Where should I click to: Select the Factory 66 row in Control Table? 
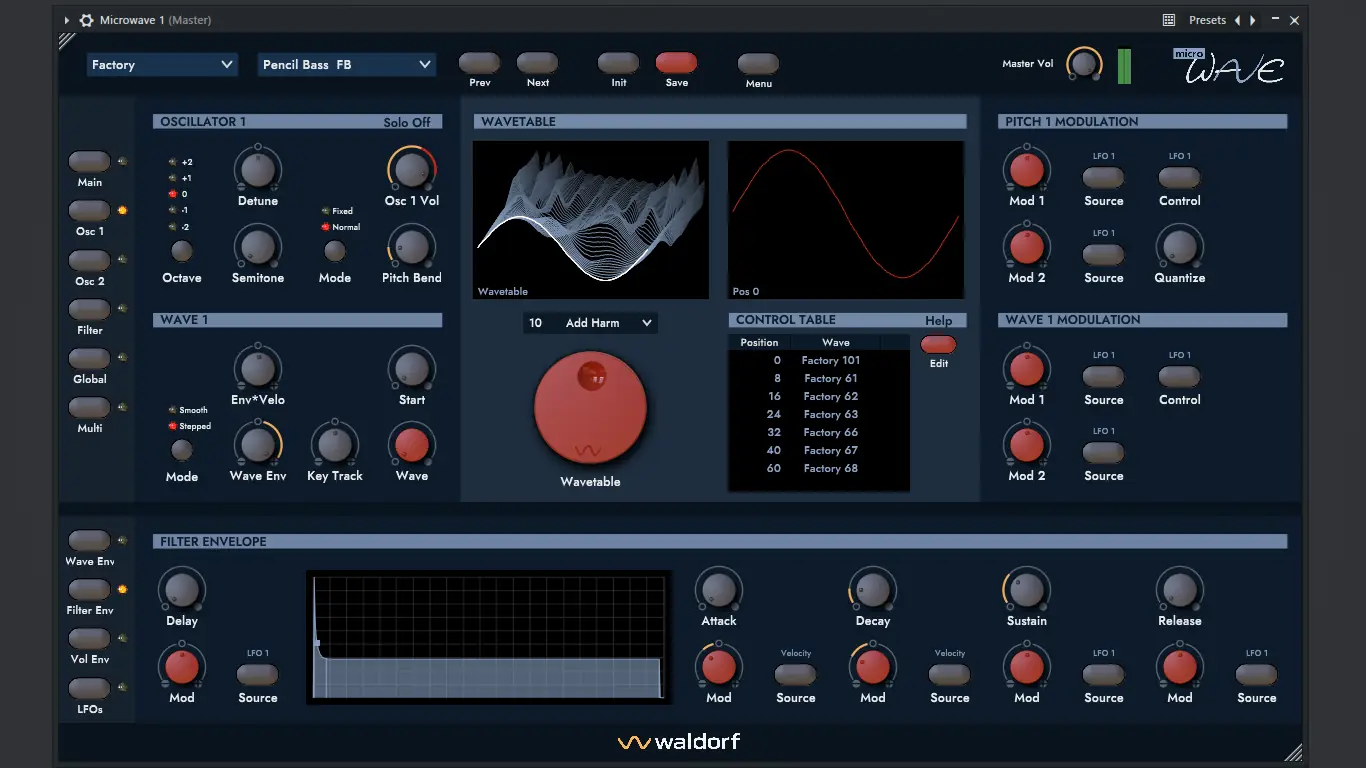(x=819, y=432)
